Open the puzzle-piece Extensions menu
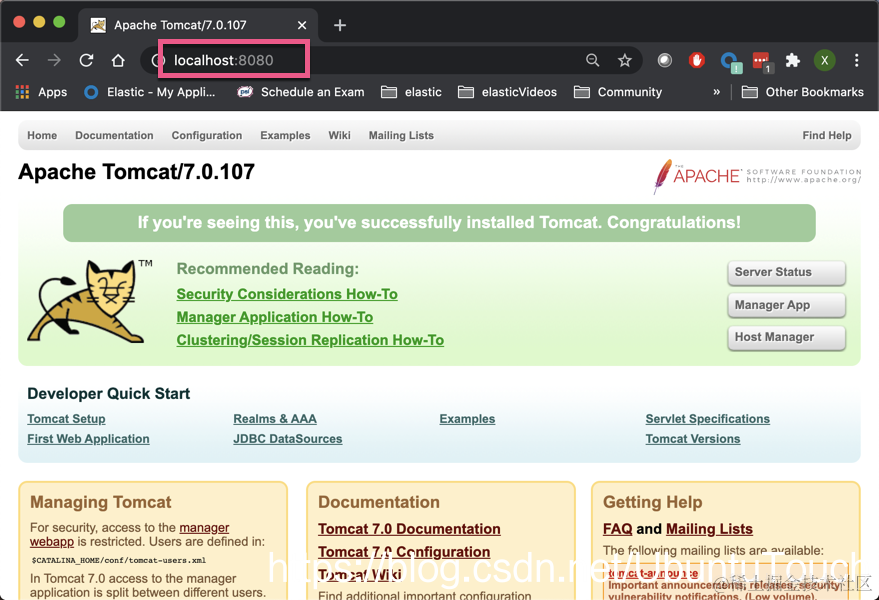Image resolution: width=879 pixels, height=600 pixels. (793, 60)
